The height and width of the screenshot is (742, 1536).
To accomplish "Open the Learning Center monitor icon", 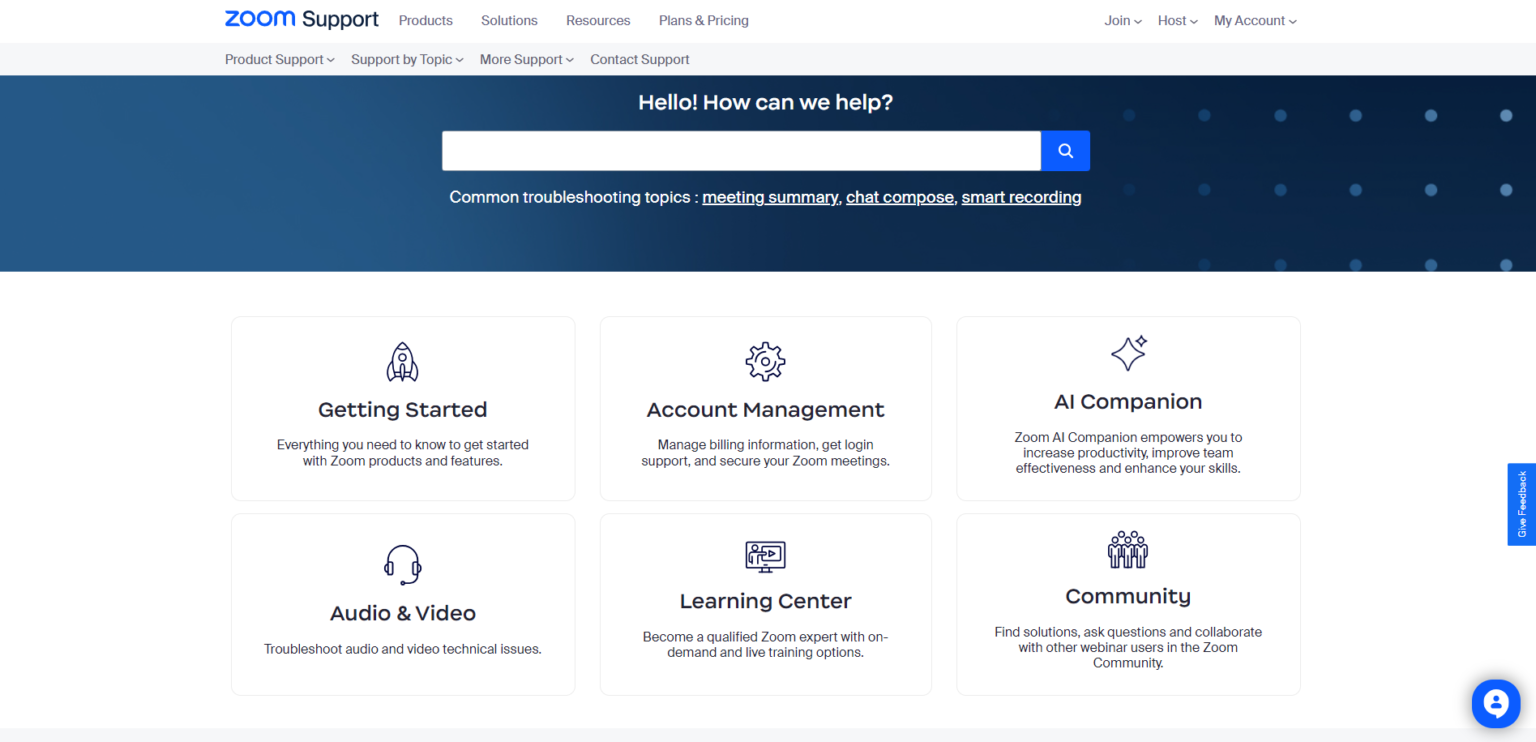I will (765, 557).
